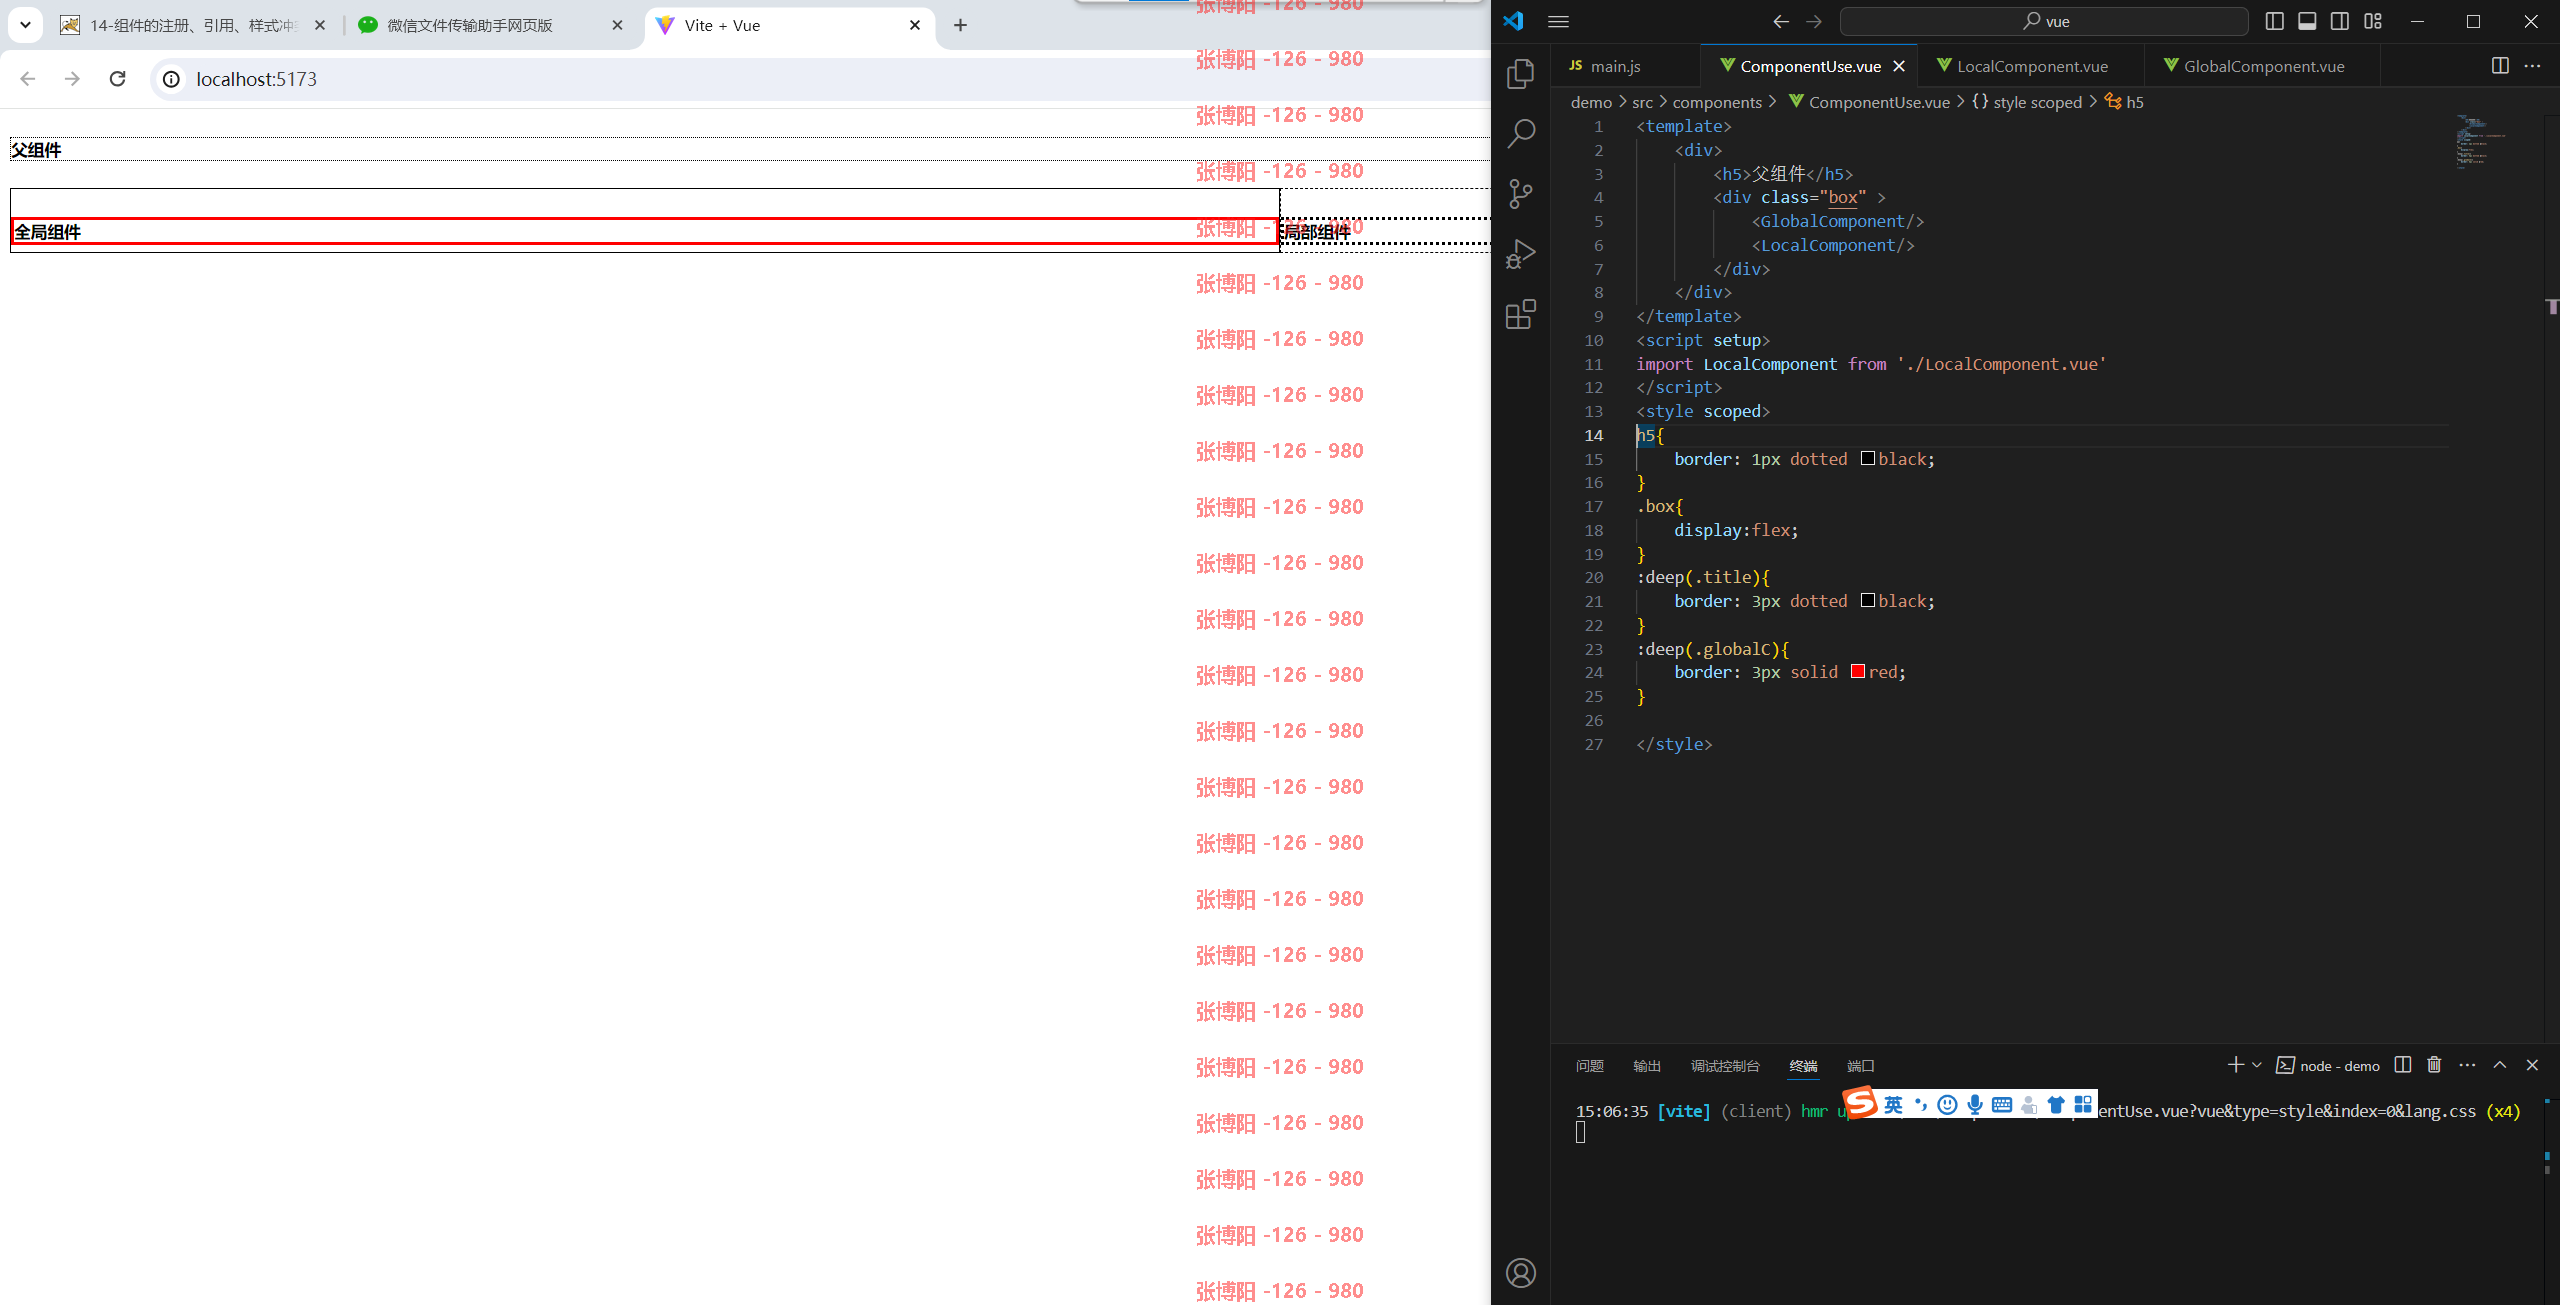Image resolution: width=2560 pixels, height=1305 pixels.
Task: Click the editor minimap
Action: point(2480,142)
